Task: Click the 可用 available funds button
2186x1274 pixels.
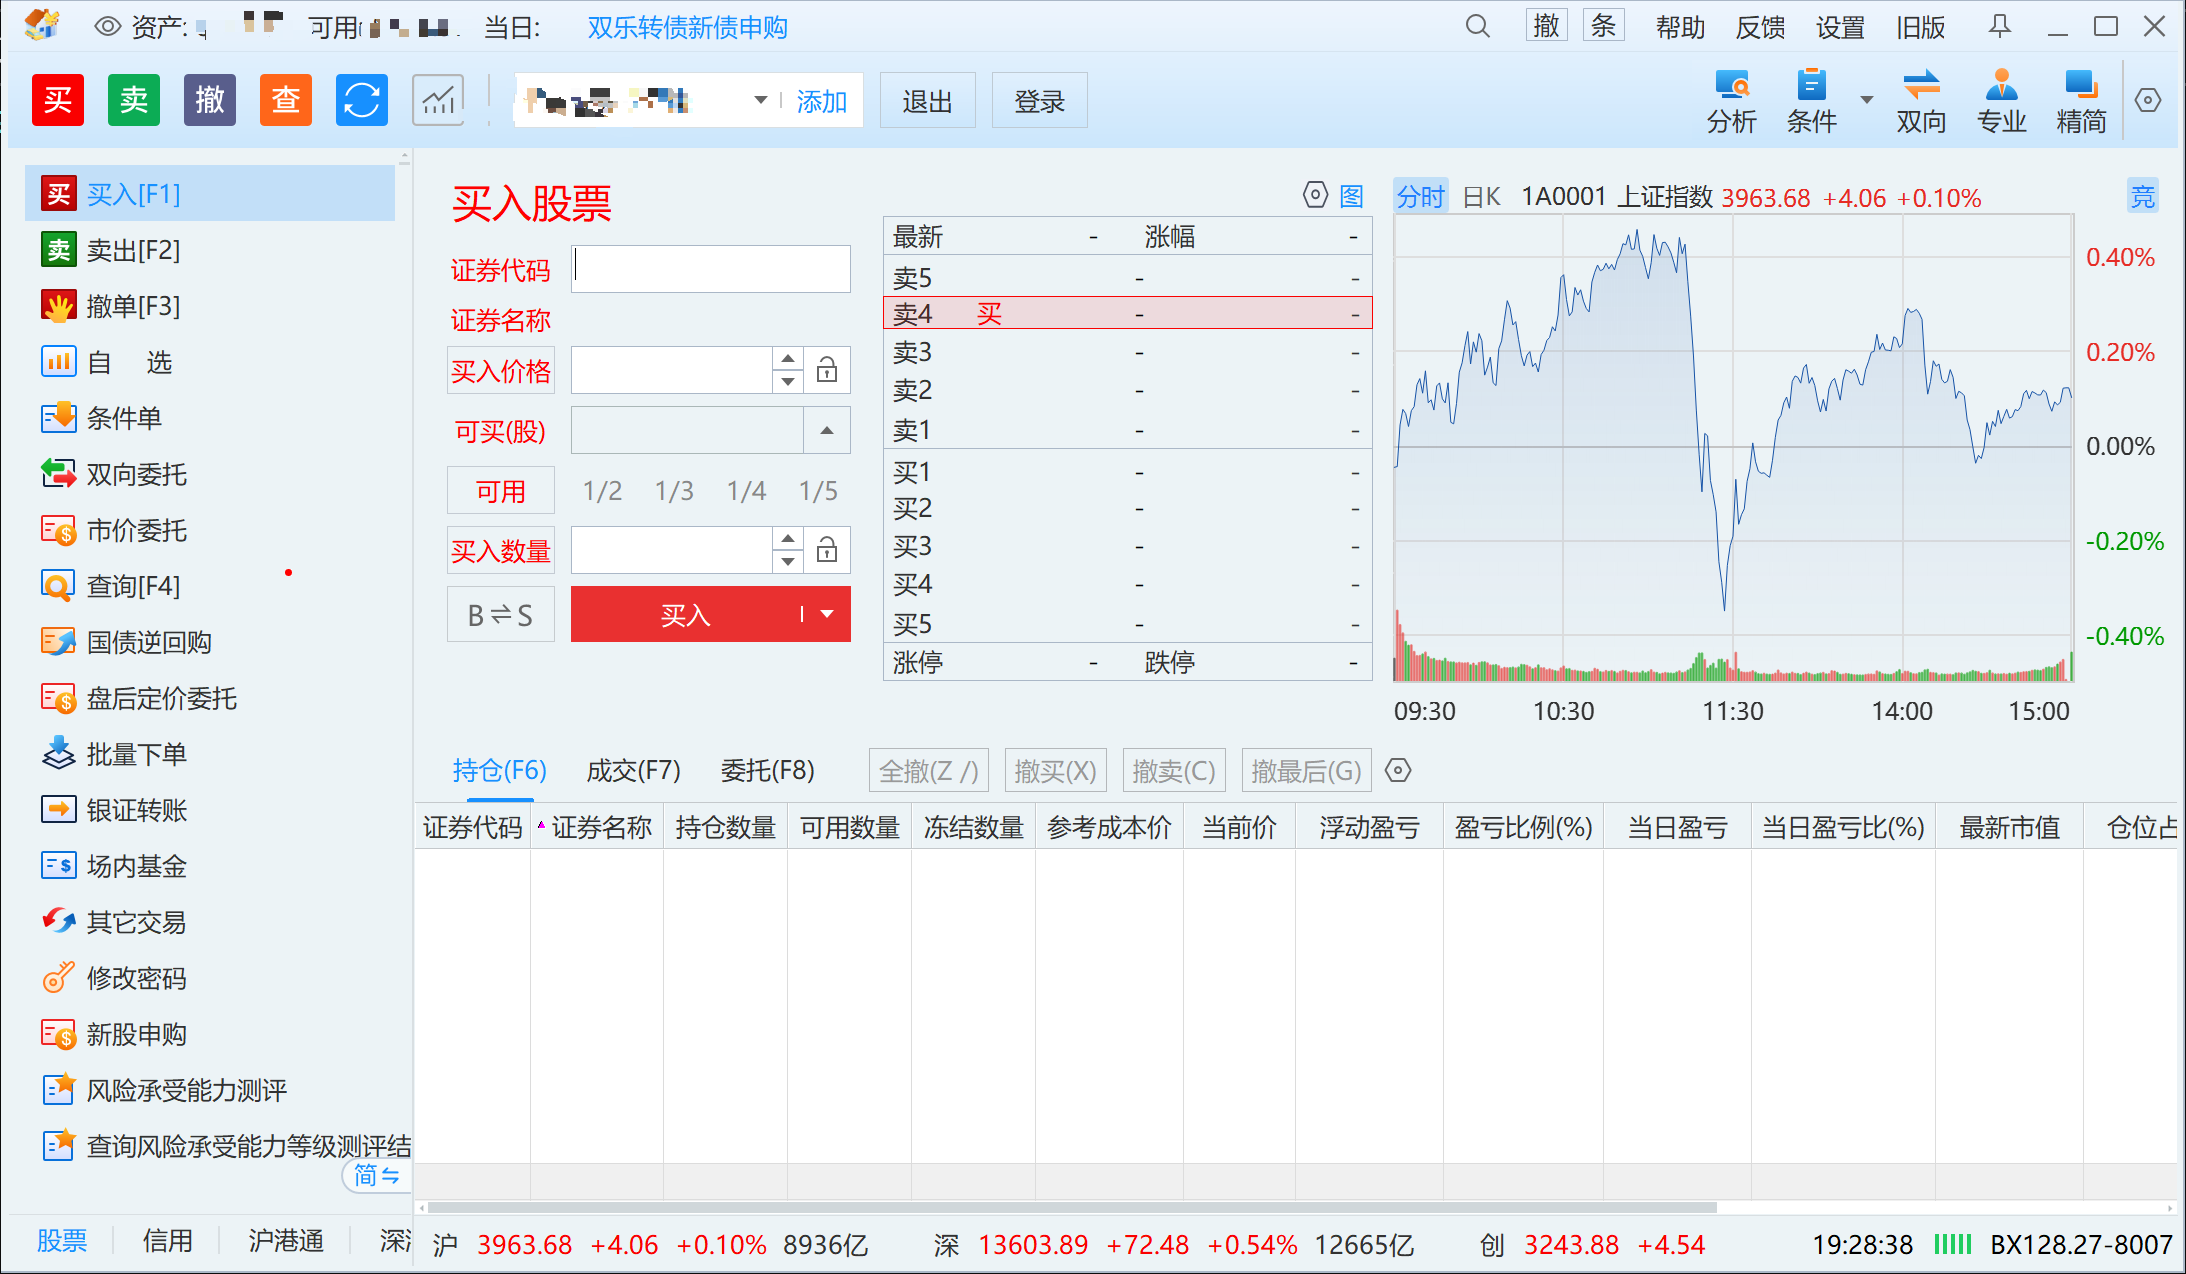Action: [x=500, y=490]
